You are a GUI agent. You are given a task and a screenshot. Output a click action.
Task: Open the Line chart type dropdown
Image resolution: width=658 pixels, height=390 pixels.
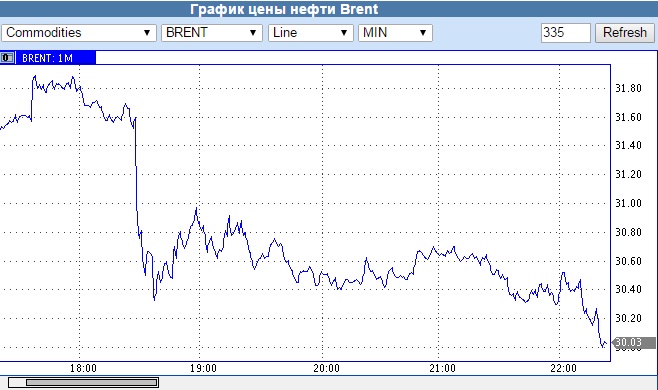pos(311,33)
